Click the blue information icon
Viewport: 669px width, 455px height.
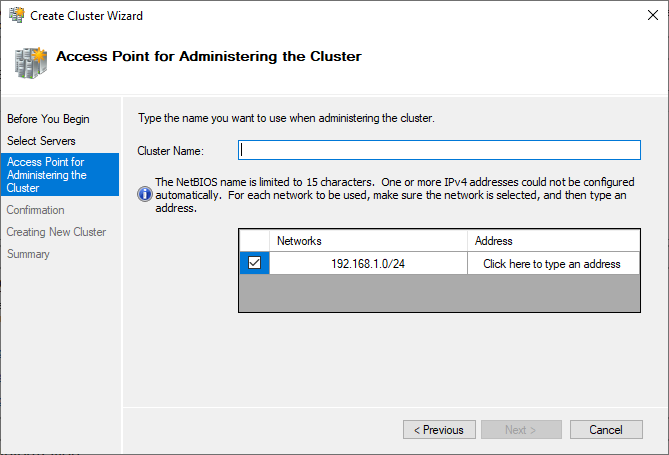point(145,195)
